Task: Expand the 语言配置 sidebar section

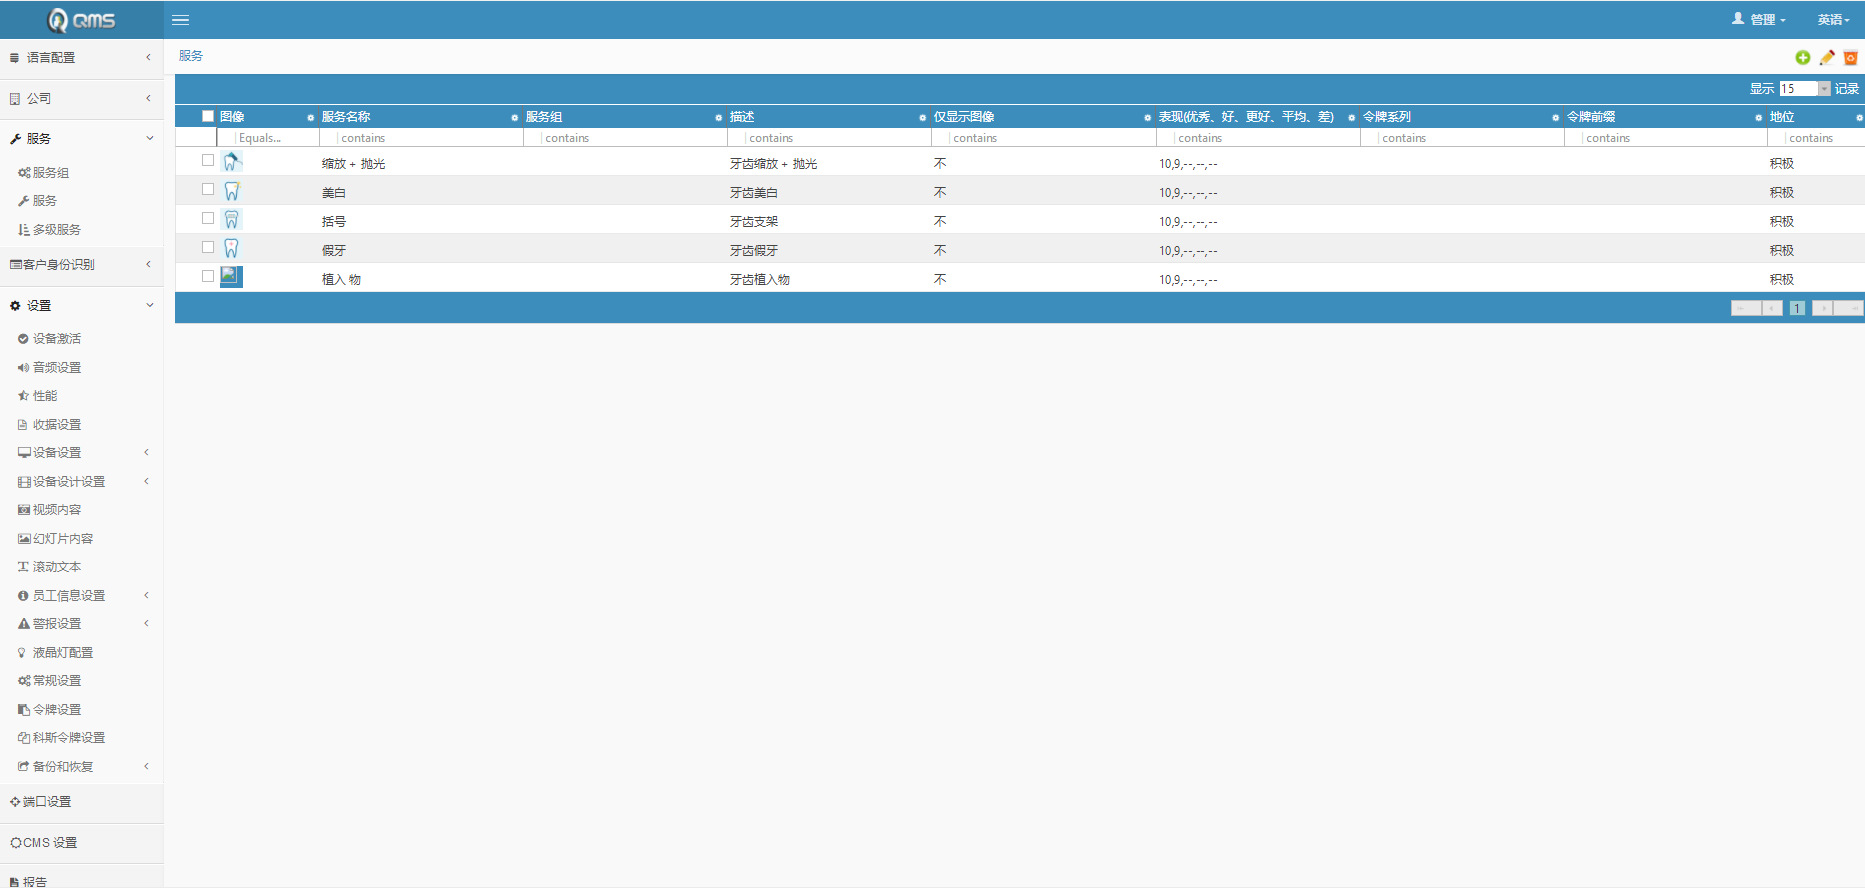Action: pyautogui.click(x=82, y=58)
